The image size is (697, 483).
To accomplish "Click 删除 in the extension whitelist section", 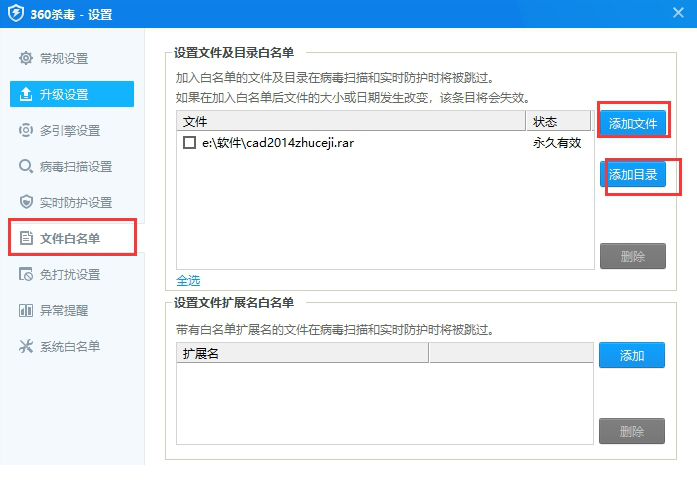I will 632,431.
